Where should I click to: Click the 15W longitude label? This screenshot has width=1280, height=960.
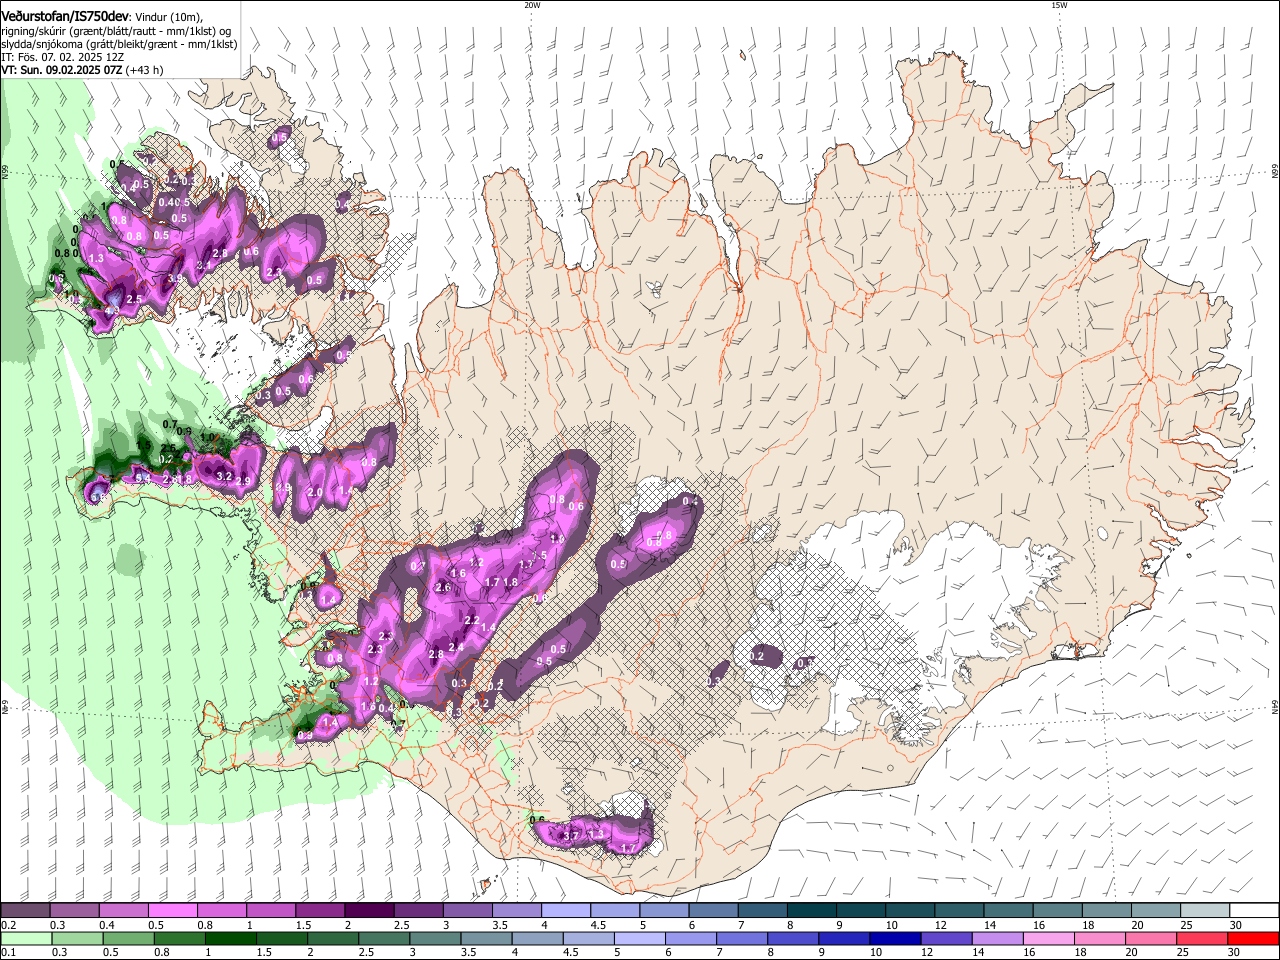click(1059, 5)
